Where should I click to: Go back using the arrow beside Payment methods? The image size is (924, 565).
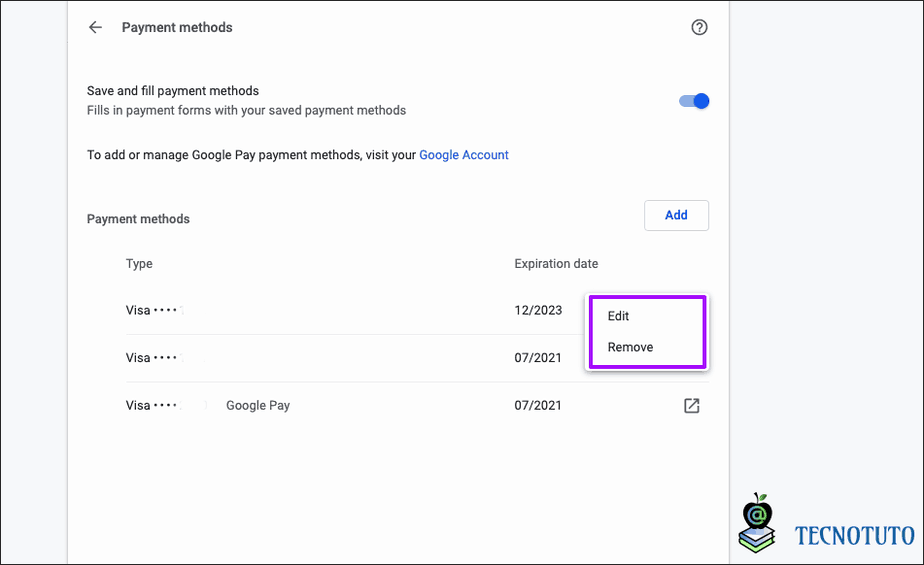[95, 27]
